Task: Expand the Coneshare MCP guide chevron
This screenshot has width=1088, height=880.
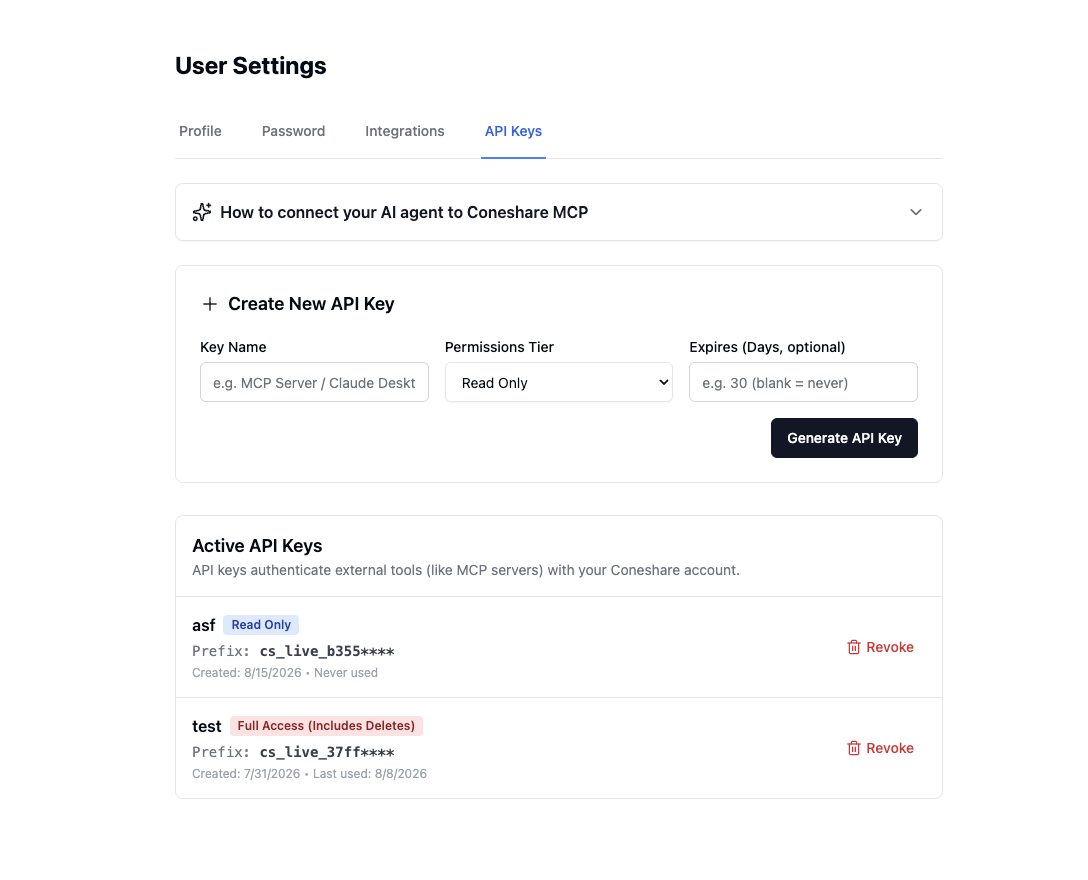Action: 916,212
